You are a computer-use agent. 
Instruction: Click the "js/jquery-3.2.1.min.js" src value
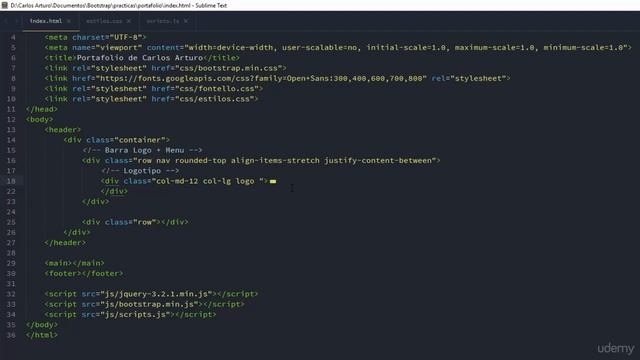(156, 293)
